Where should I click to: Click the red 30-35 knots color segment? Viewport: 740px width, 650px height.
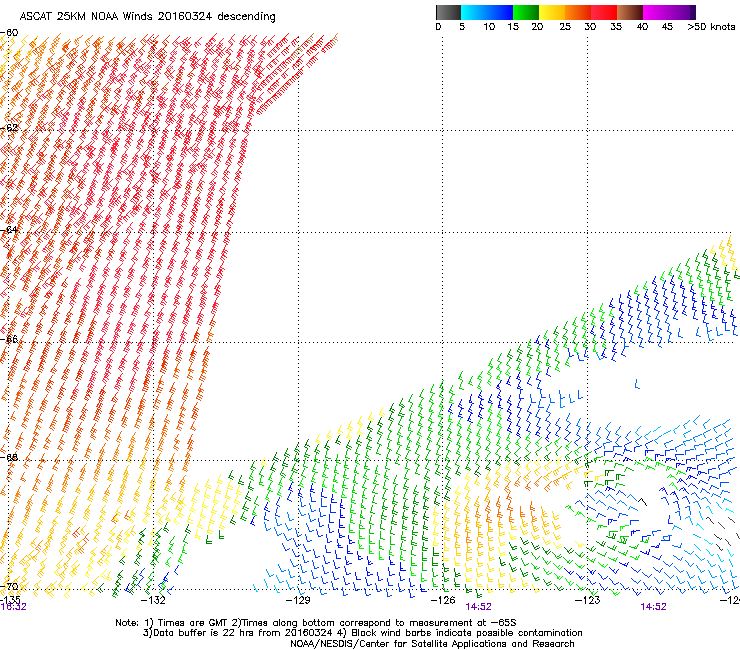604,12
